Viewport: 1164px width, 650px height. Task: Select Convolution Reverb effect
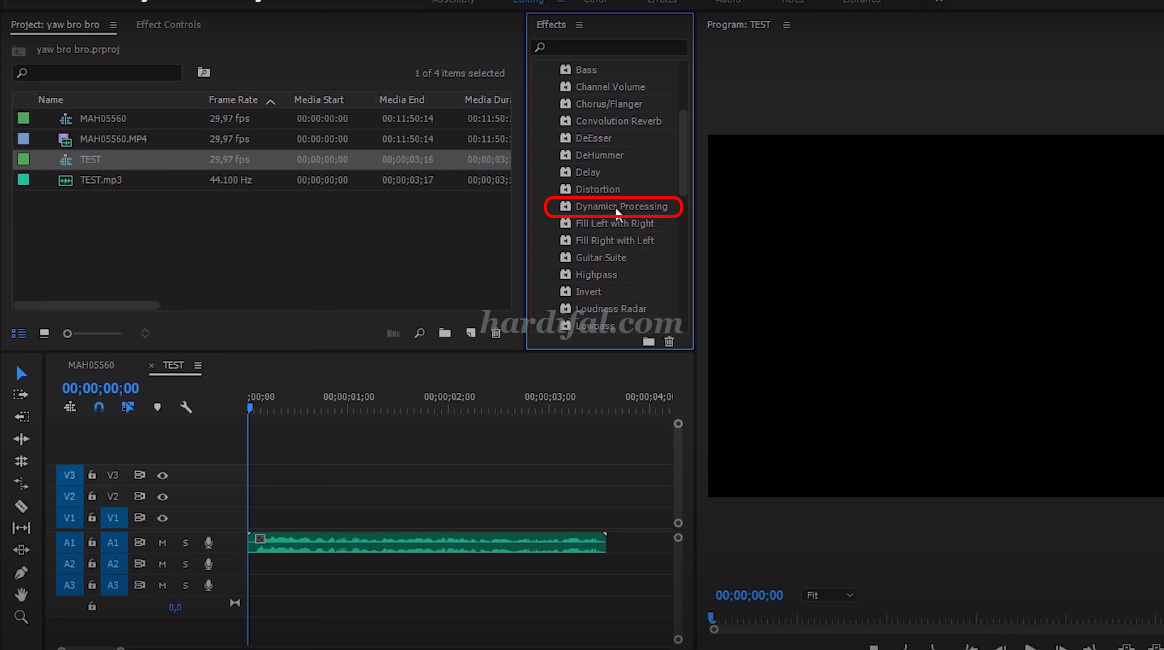point(618,121)
